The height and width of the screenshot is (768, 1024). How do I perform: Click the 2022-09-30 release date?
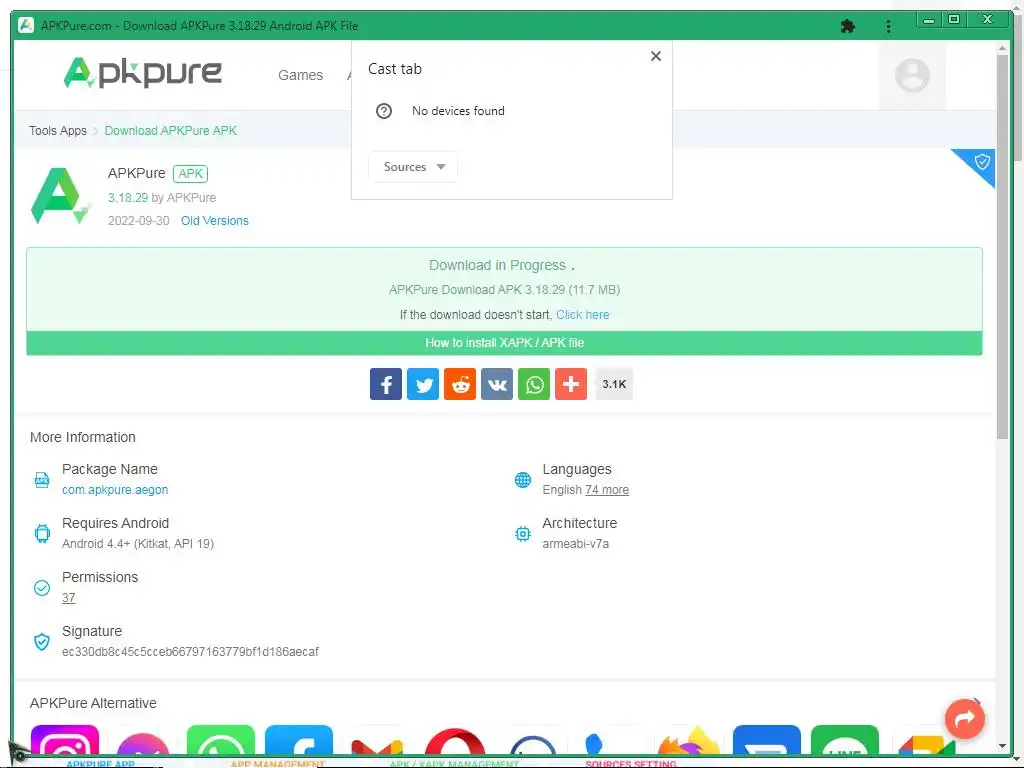[x=138, y=221]
